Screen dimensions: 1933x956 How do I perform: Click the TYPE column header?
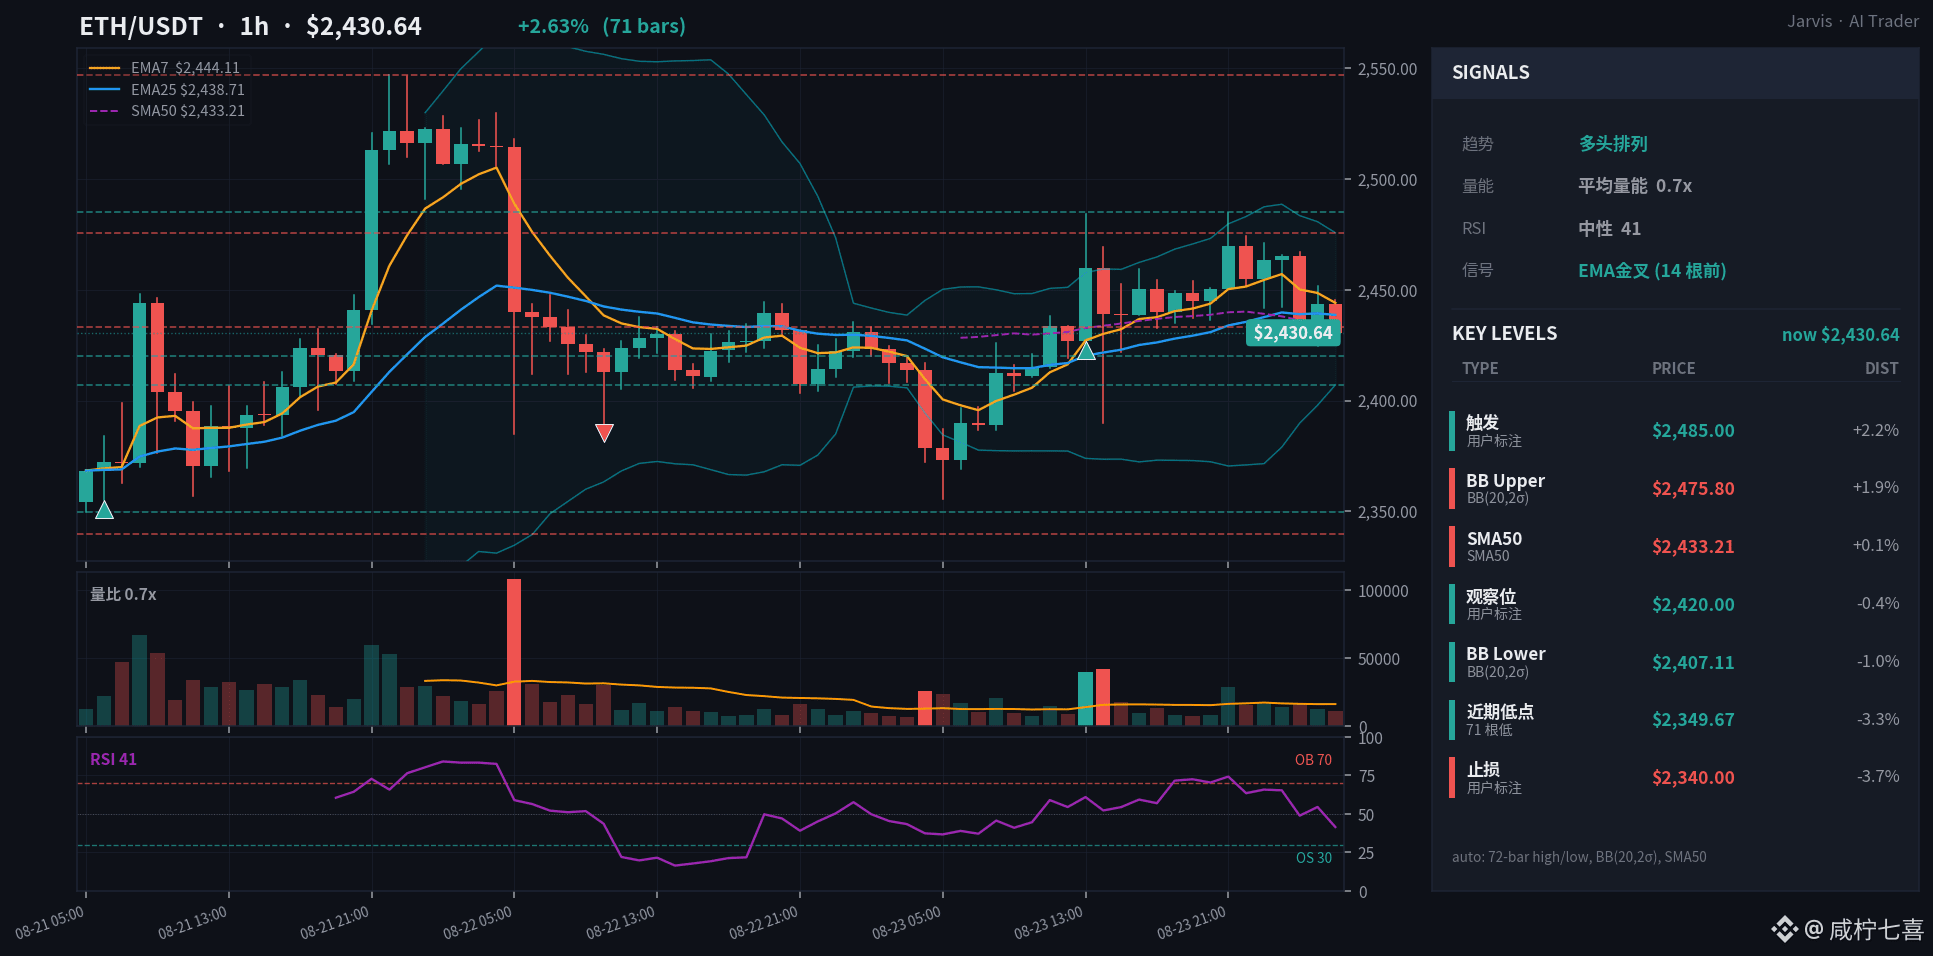[1480, 368]
